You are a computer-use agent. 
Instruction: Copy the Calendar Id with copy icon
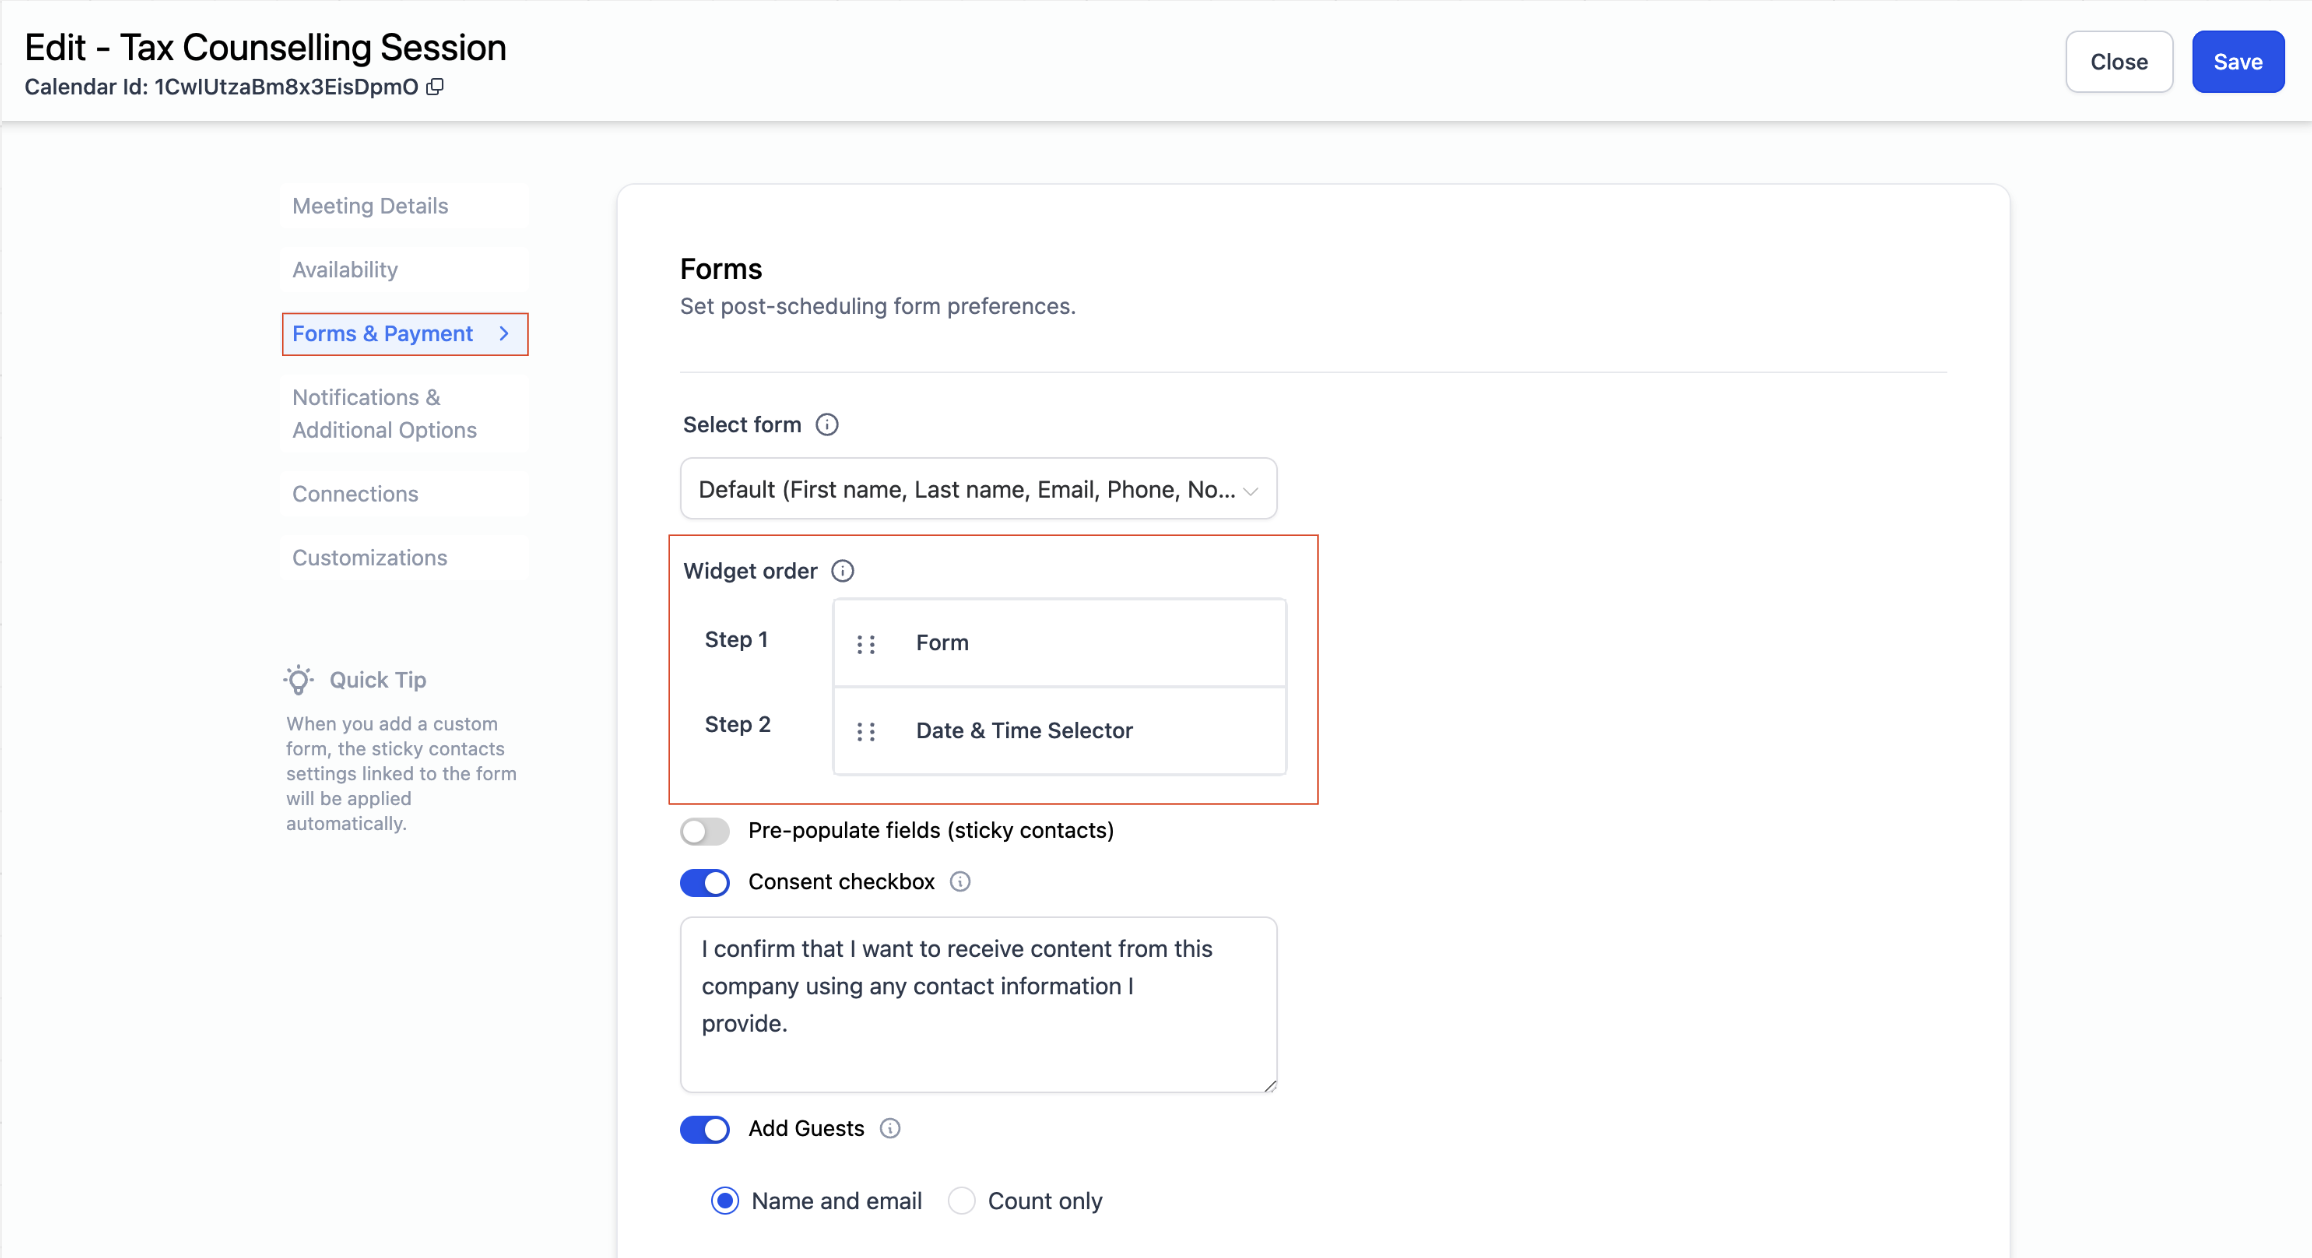coord(435,87)
